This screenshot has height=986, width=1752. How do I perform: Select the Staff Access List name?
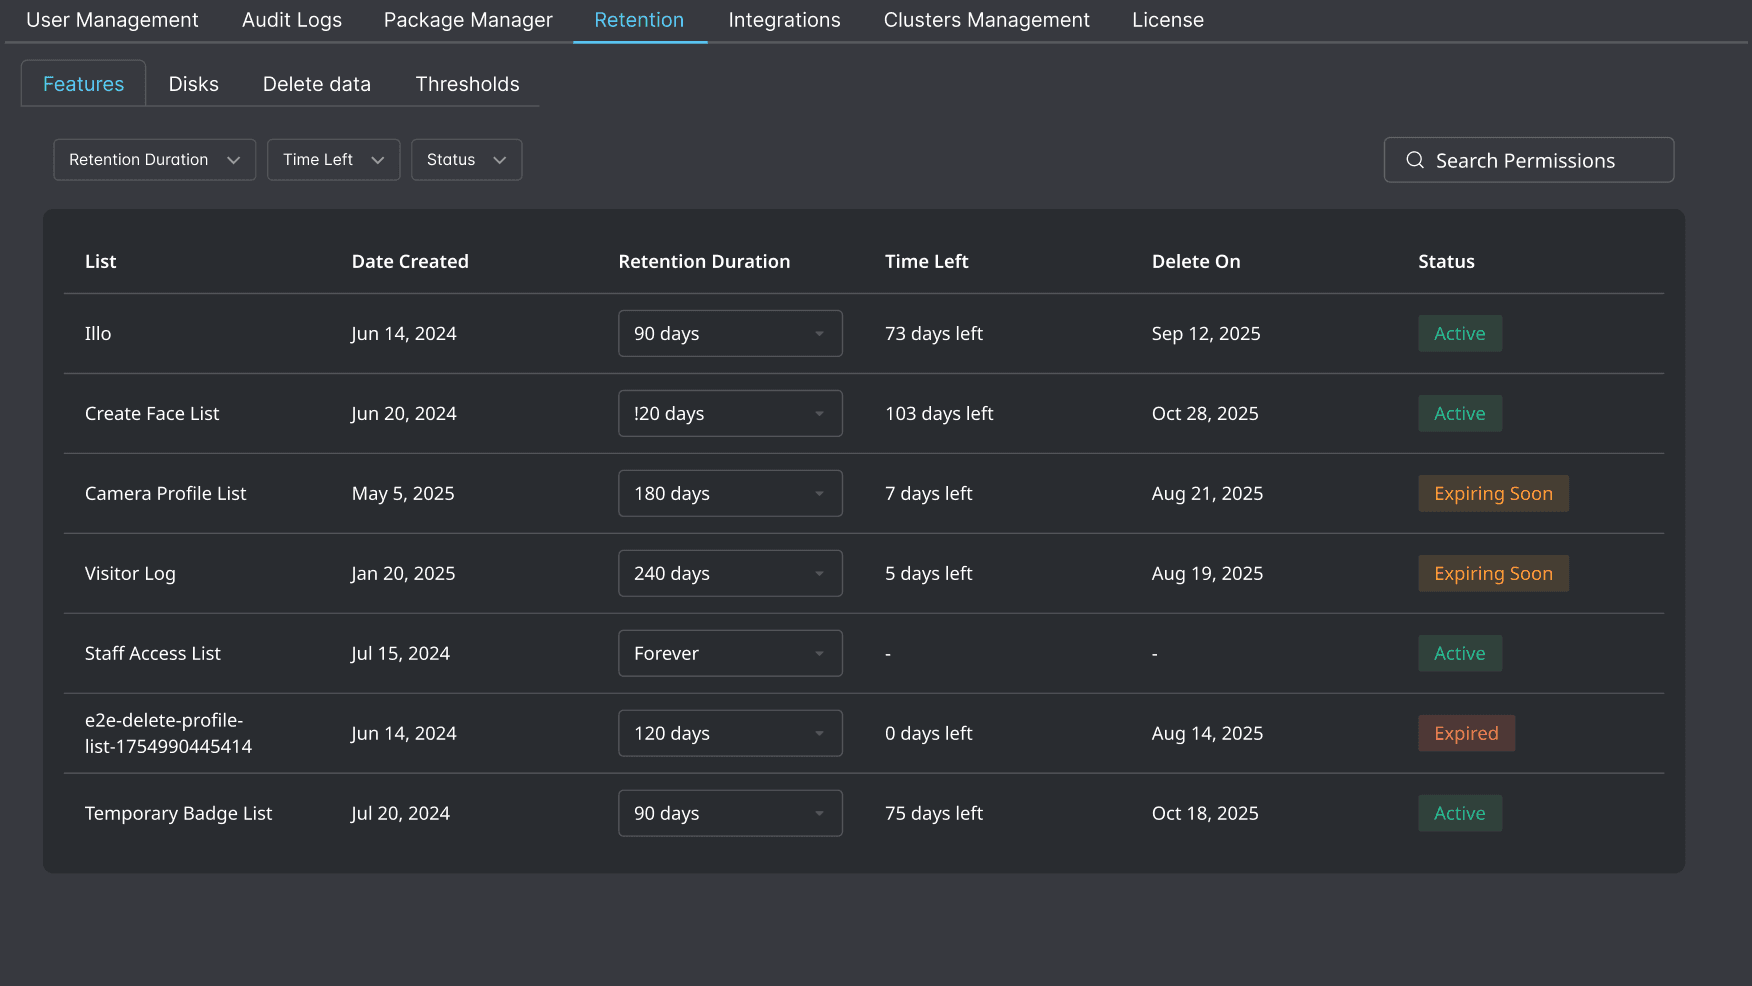click(153, 653)
